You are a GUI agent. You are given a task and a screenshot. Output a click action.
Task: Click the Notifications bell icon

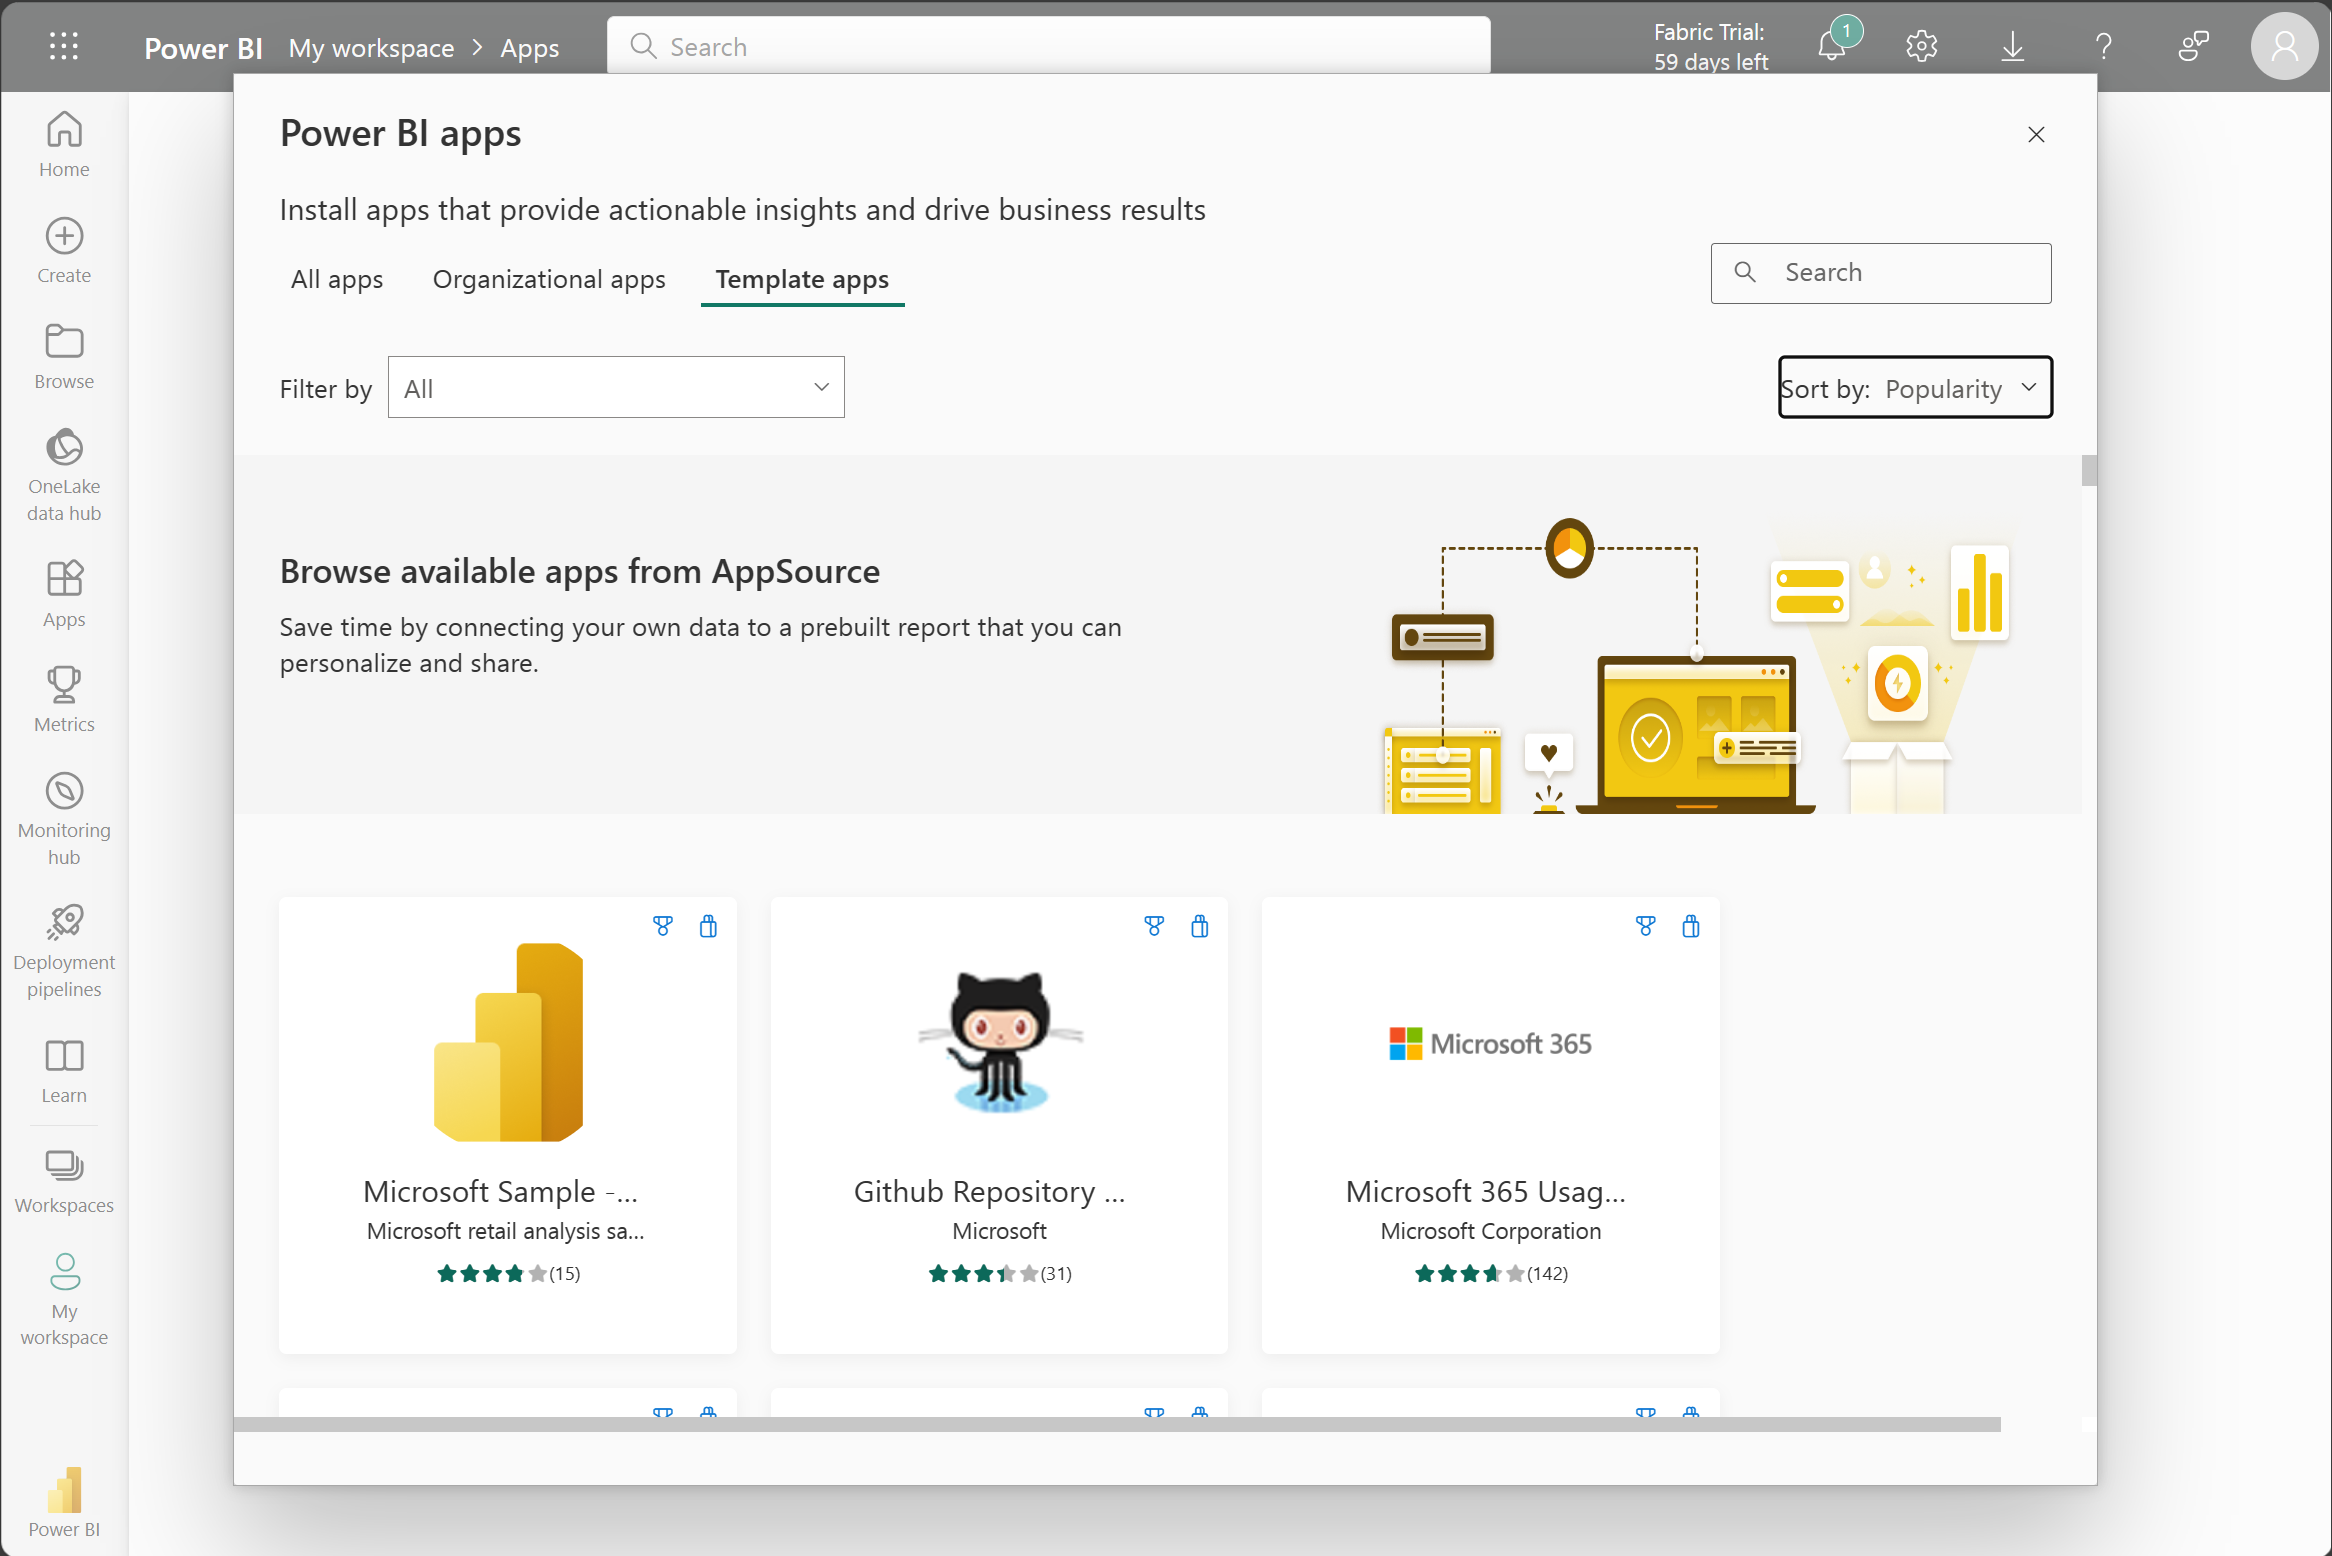click(1834, 47)
